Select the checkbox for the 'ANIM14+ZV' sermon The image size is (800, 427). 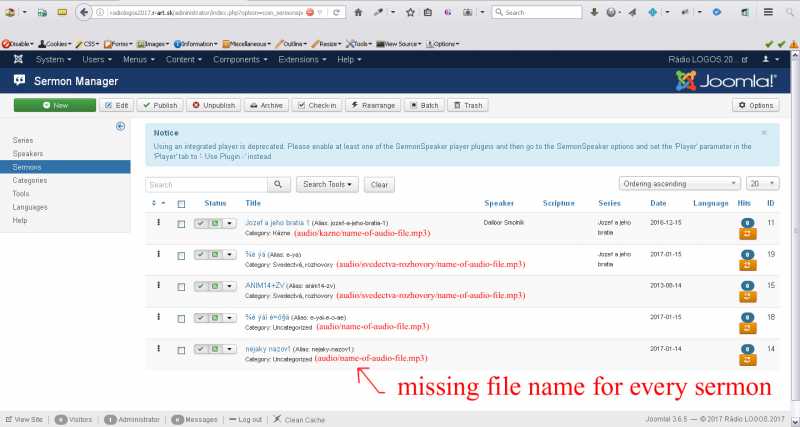click(x=181, y=287)
